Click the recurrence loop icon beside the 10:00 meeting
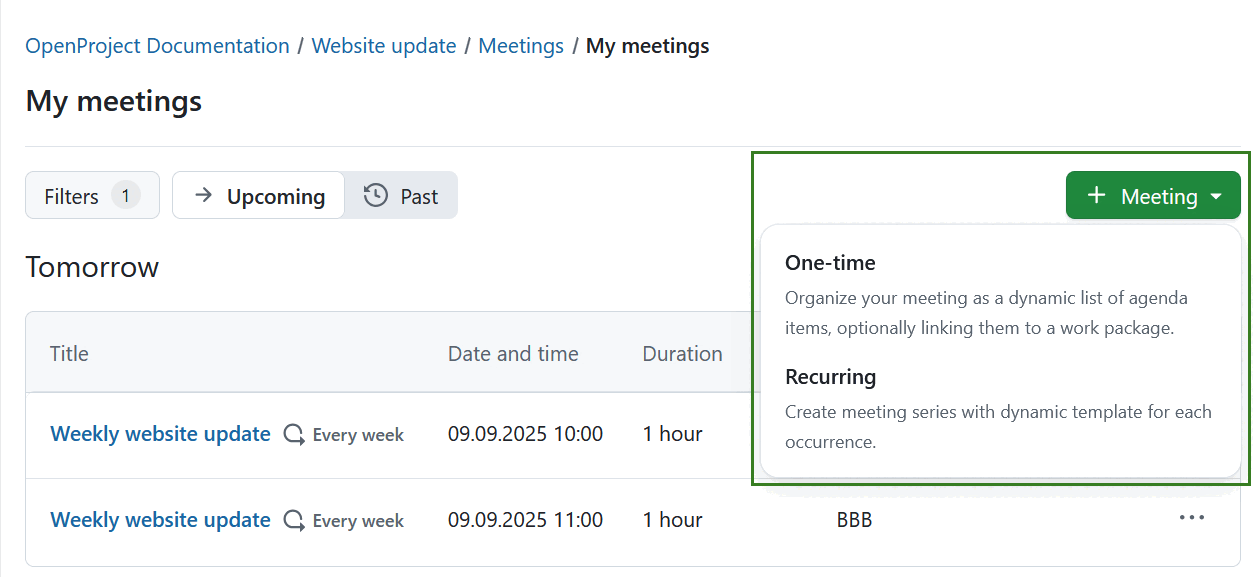This screenshot has width=1255, height=577. tap(292, 434)
